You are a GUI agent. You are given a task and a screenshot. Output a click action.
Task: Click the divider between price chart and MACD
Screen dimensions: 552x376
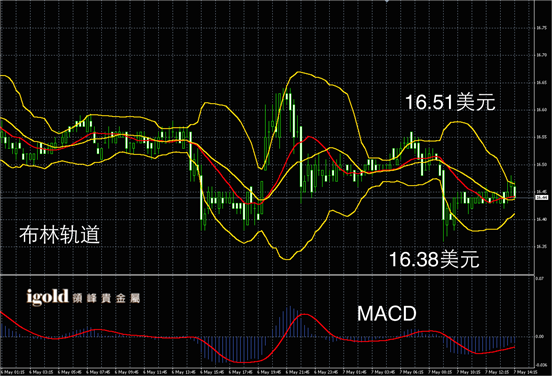(267, 275)
